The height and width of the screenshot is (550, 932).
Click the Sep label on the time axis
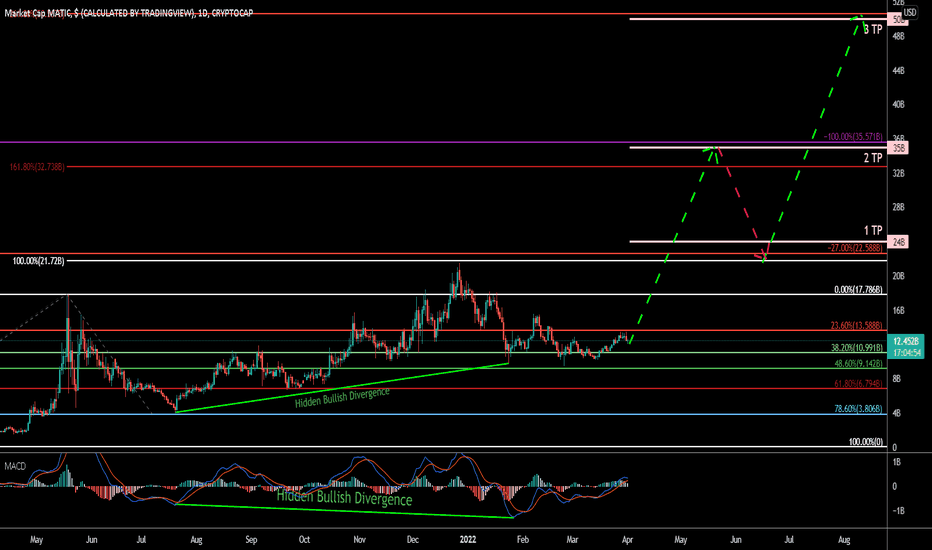(x=251, y=540)
